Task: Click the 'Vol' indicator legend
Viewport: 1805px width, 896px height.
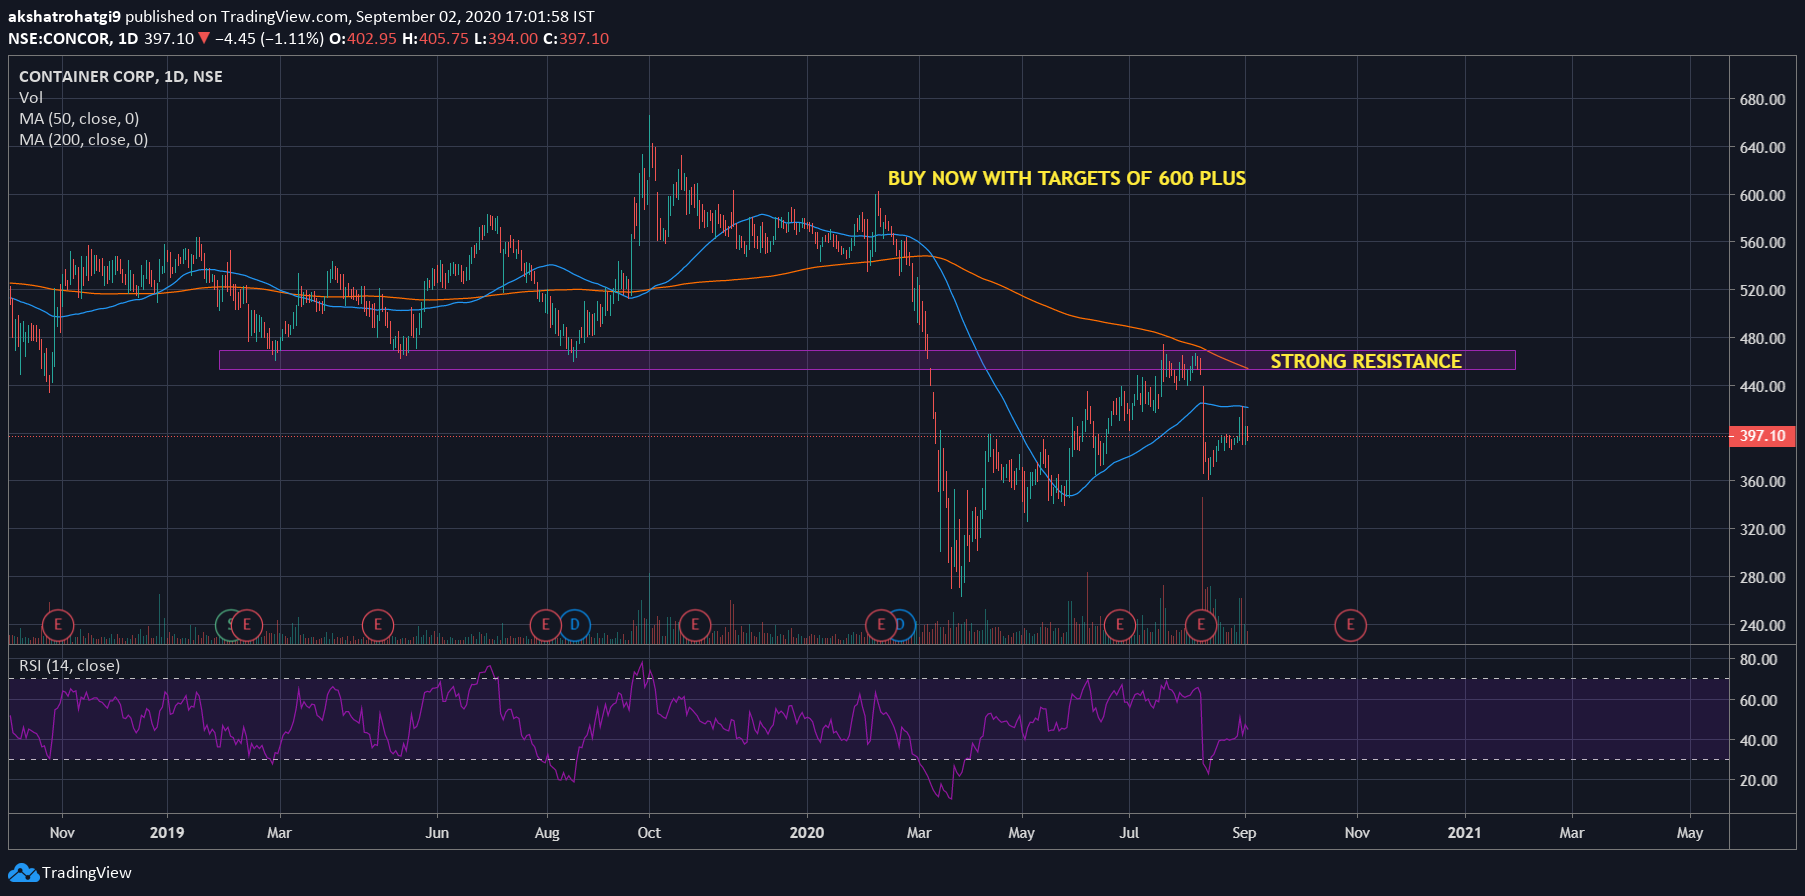Action: [x=31, y=98]
